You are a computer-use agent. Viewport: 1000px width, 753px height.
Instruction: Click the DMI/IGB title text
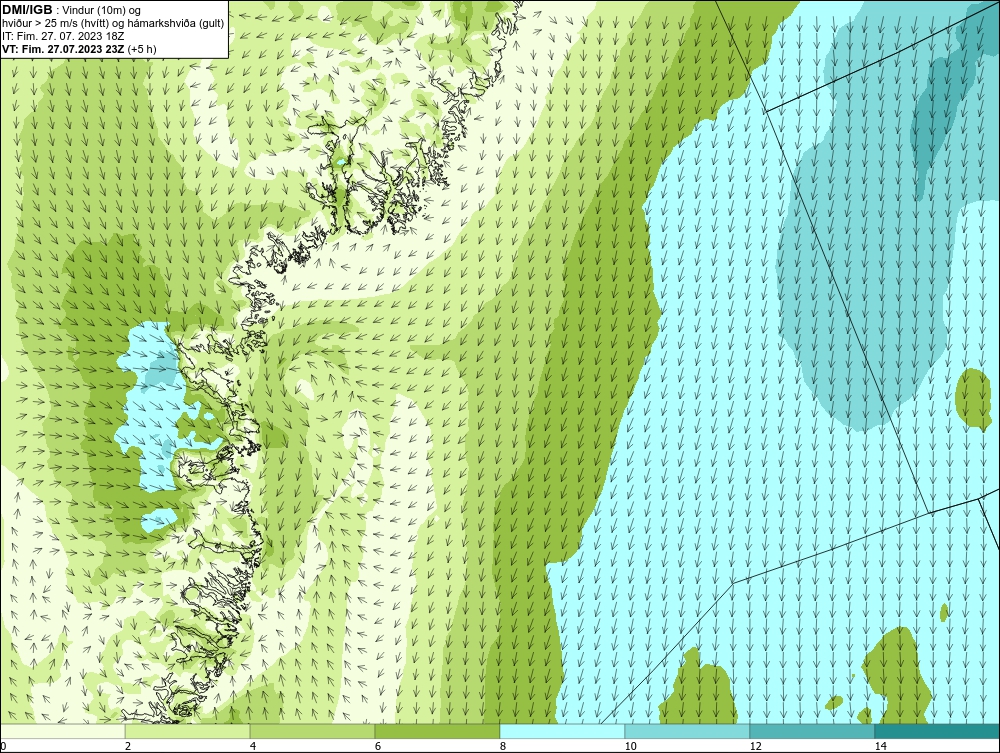27,10
